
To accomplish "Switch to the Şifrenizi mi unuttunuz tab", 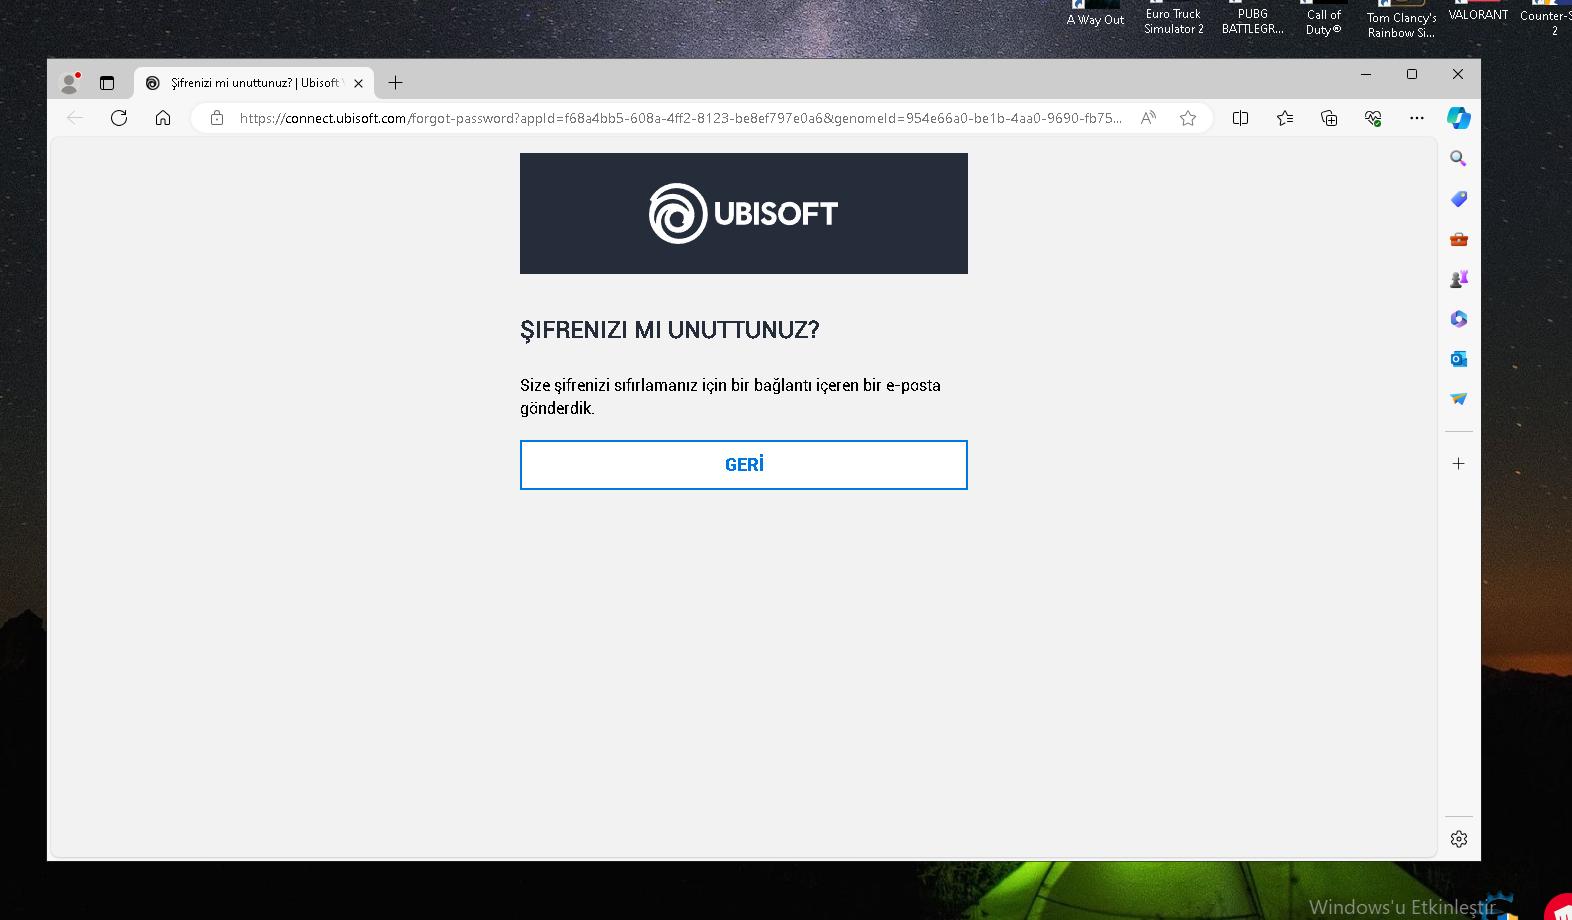I will tap(254, 83).
